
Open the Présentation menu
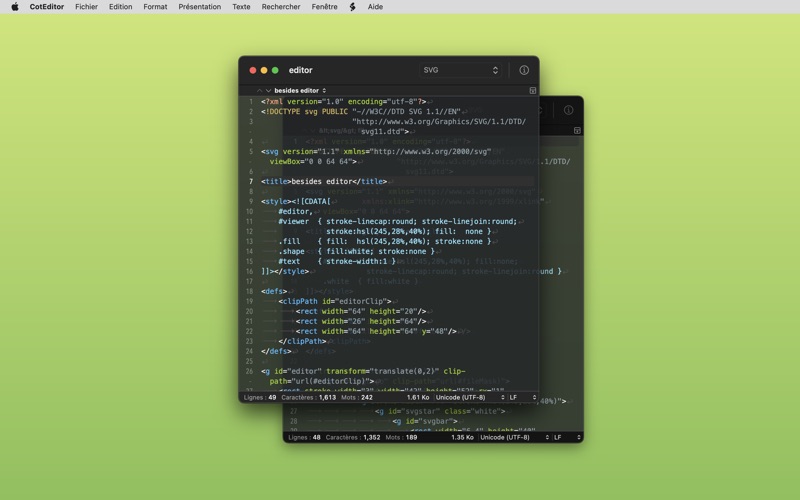click(x=199, y=7)
